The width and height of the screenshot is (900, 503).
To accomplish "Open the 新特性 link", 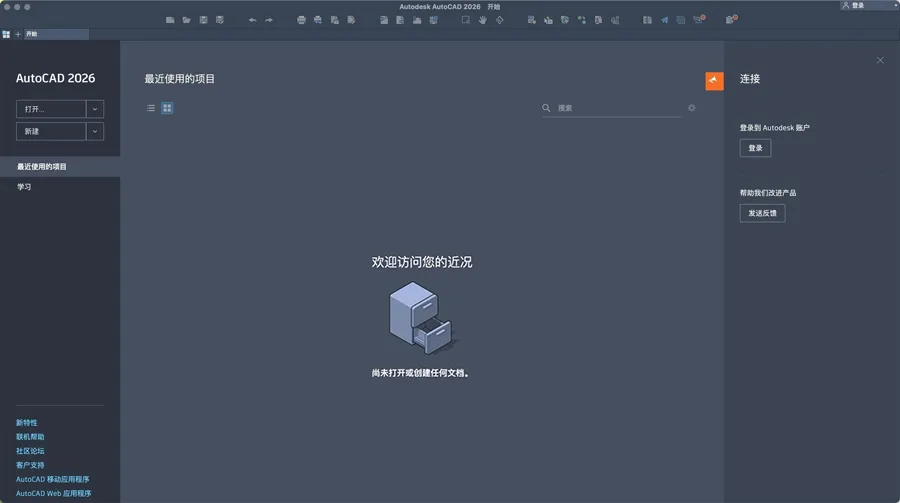I will pyautogui.click(x=27, y=423).
